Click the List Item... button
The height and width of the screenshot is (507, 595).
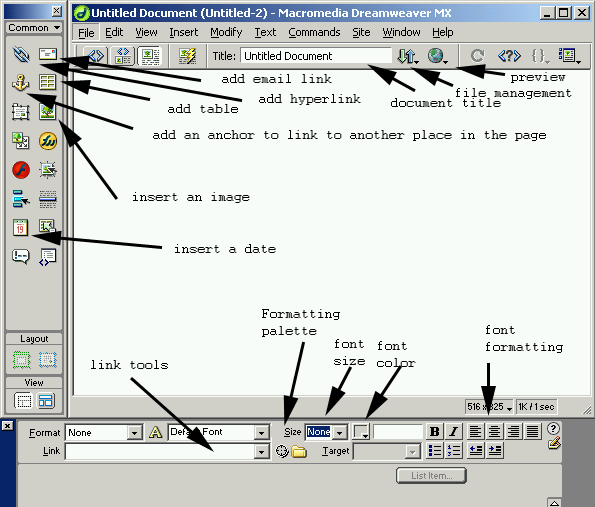click(431, 476)
